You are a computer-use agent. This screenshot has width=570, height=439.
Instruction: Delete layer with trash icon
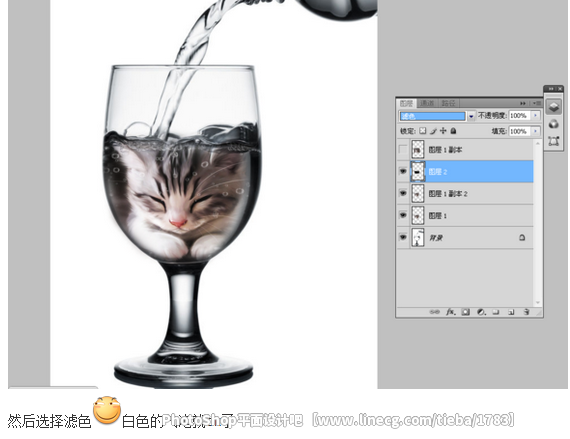pos(526,312)
